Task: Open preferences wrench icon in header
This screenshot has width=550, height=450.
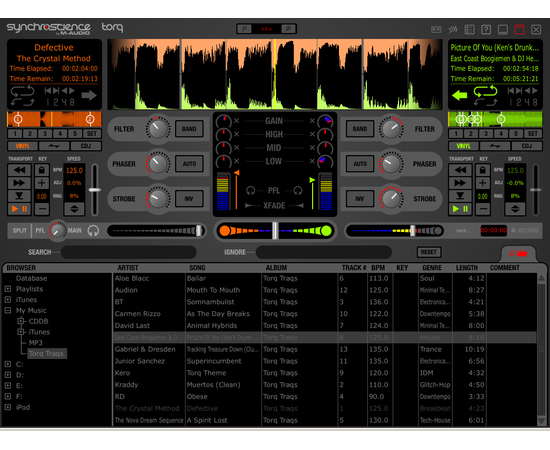Action: click(x=453, y=30)
